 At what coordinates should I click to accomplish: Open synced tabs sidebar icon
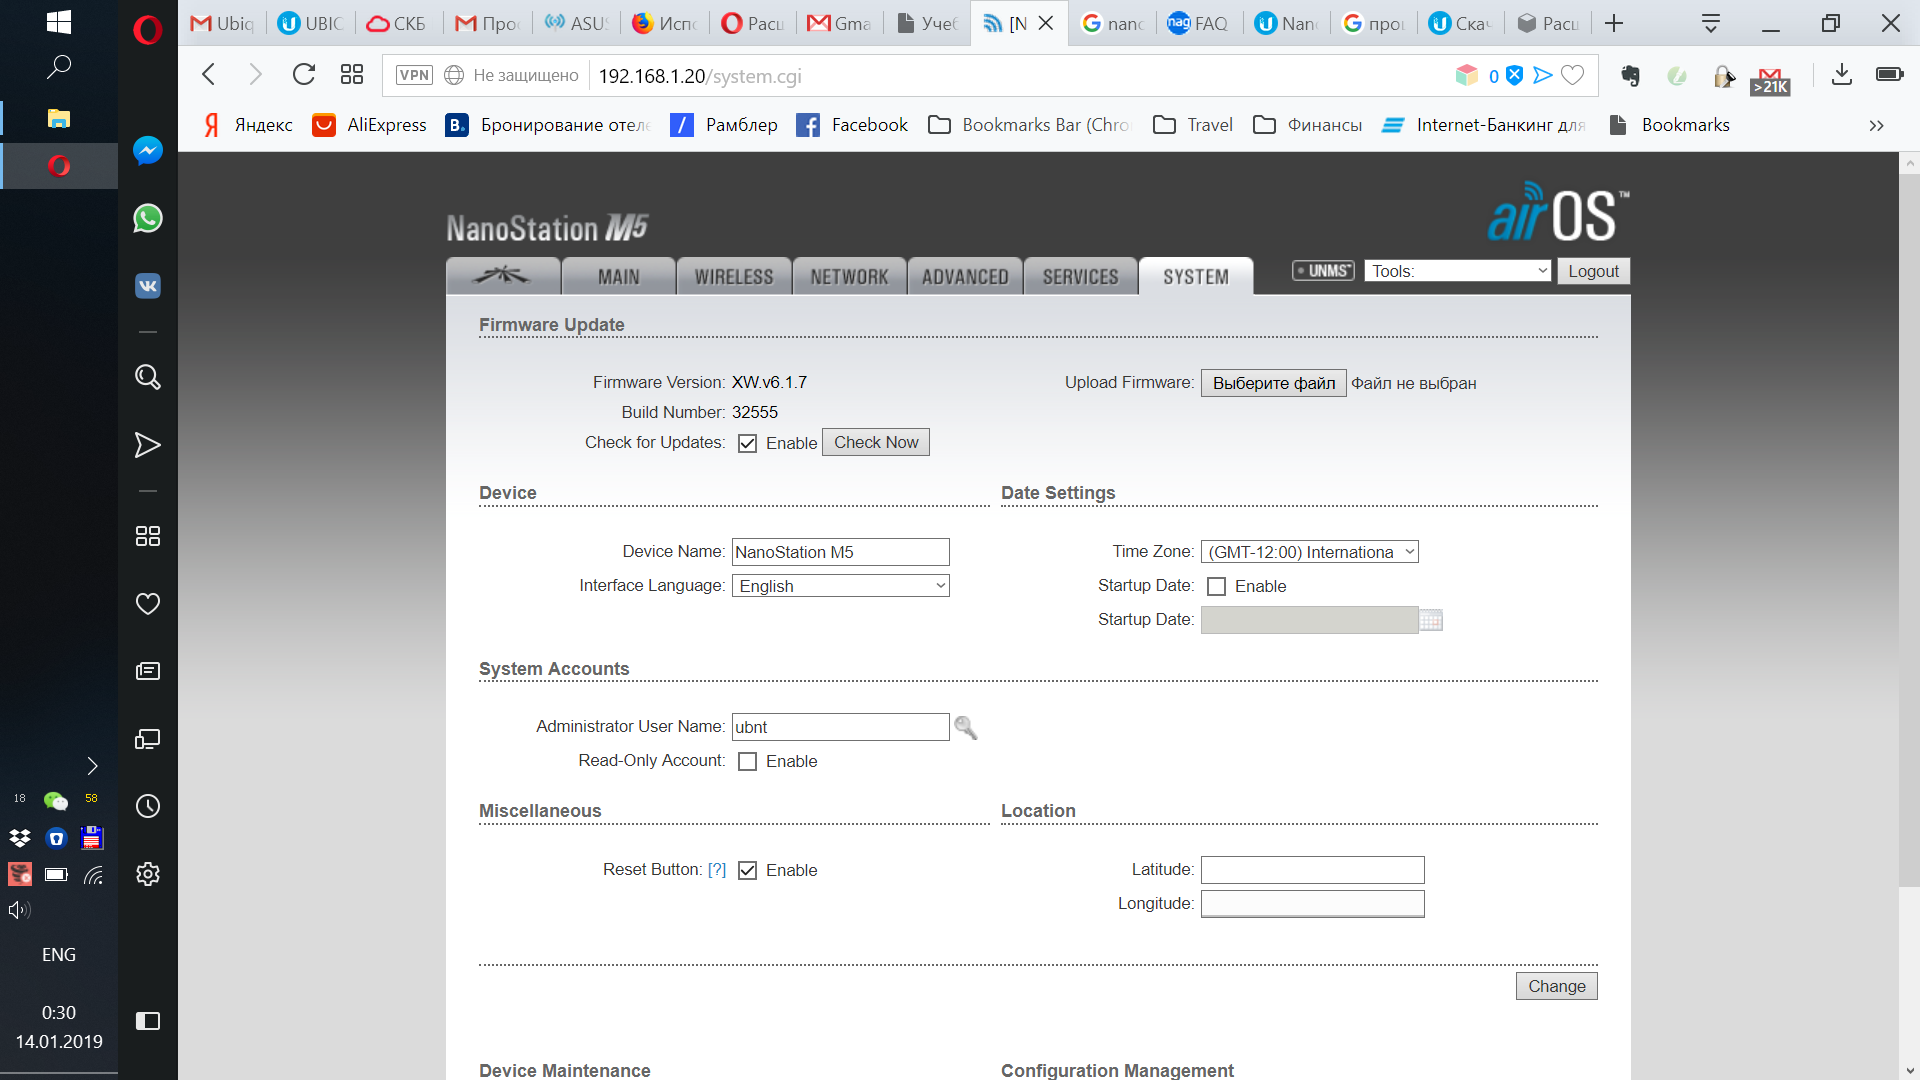click(x=148, y=739)
